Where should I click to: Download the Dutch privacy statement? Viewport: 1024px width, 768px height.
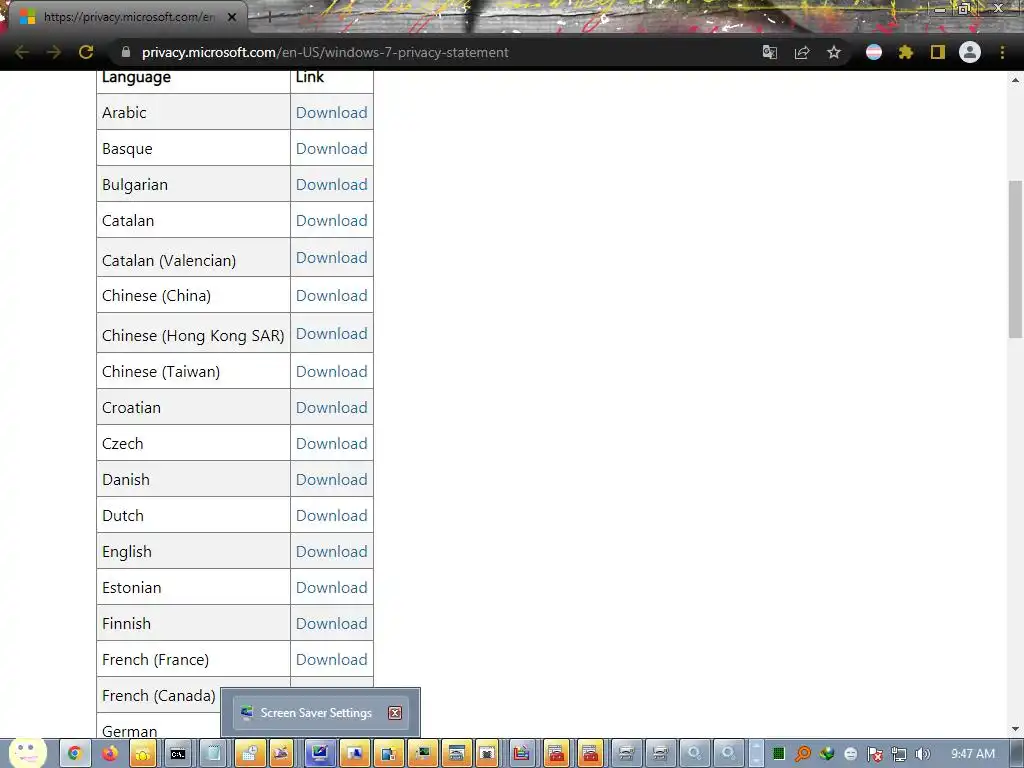point(332,515)
